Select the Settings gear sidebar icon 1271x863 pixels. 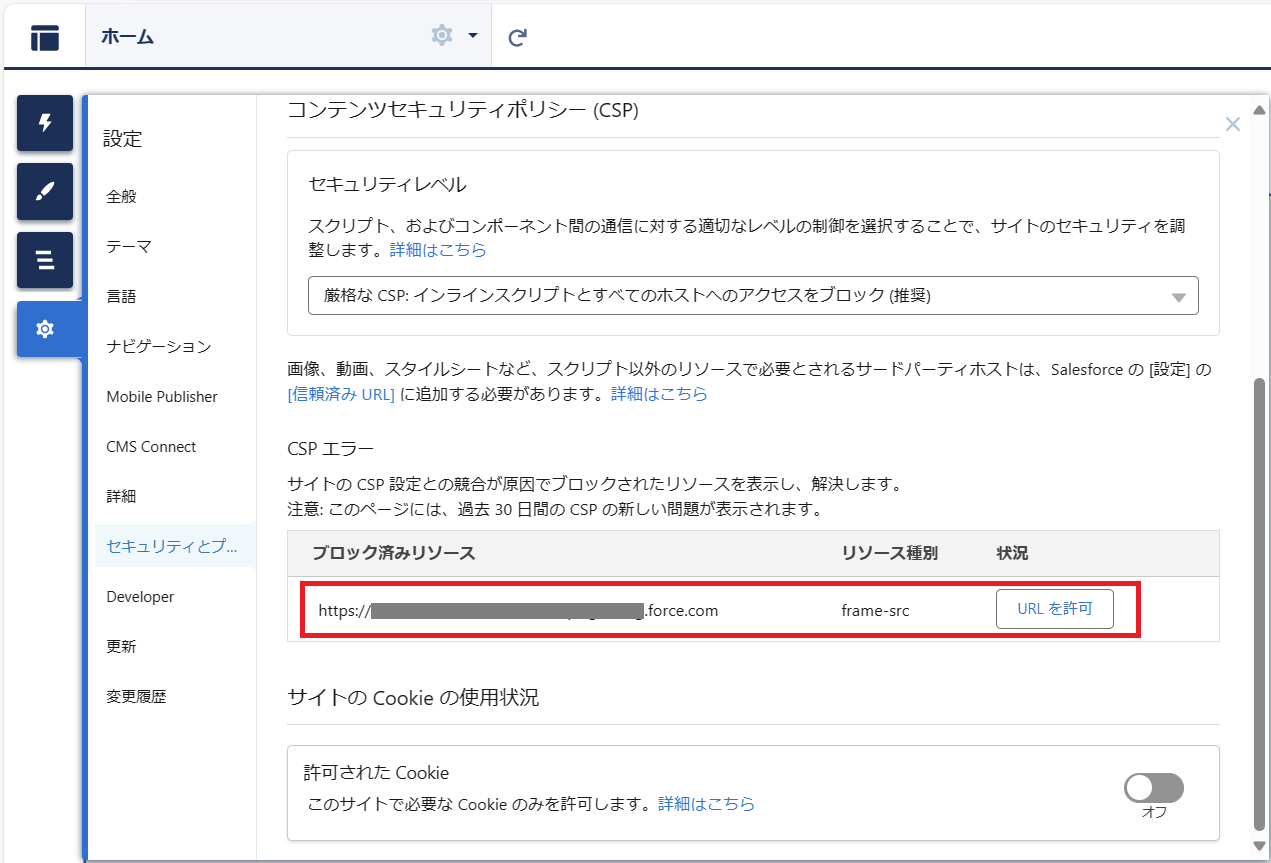coord(45,329)
